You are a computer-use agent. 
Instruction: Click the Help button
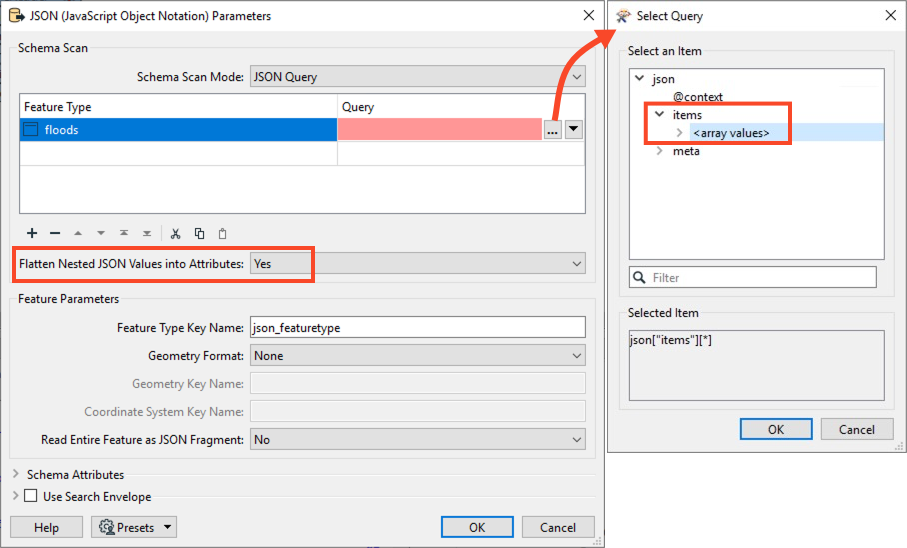[46, 527]
